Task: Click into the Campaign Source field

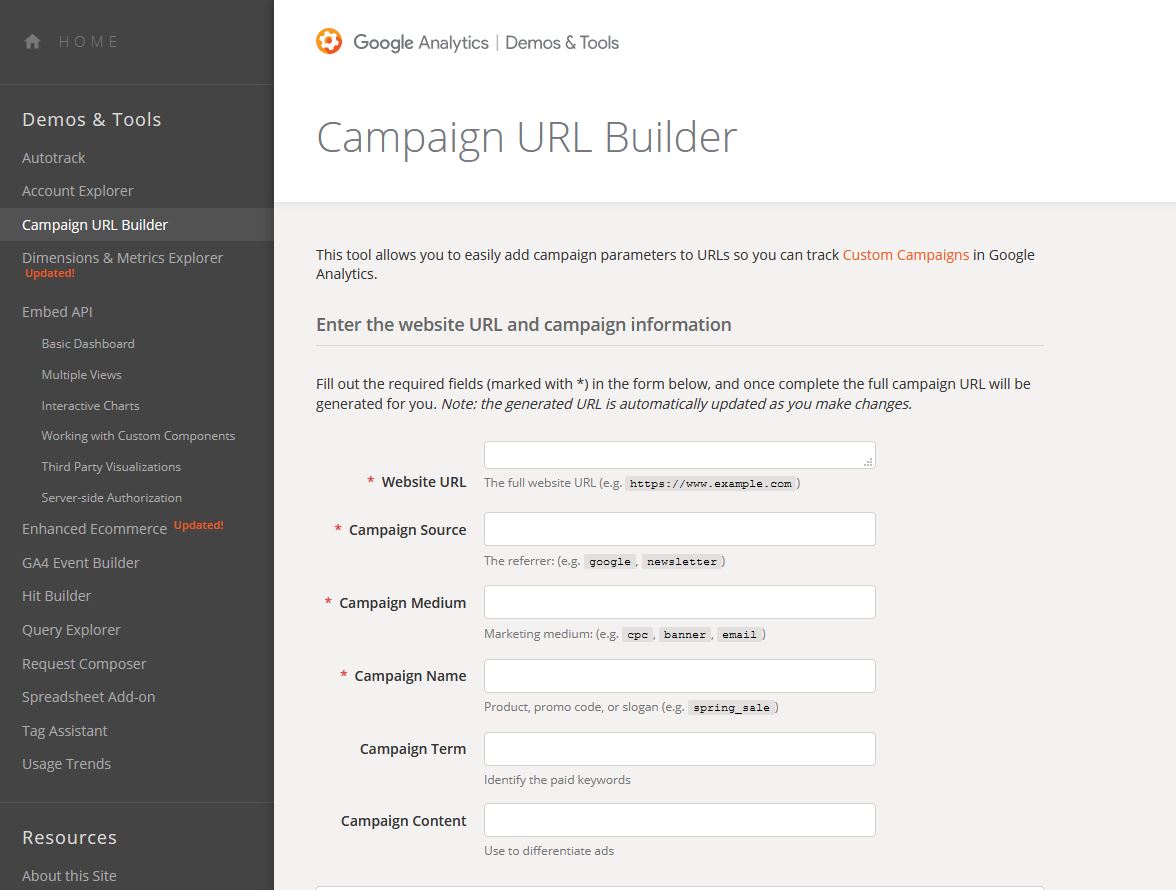Action: point(679,529)
